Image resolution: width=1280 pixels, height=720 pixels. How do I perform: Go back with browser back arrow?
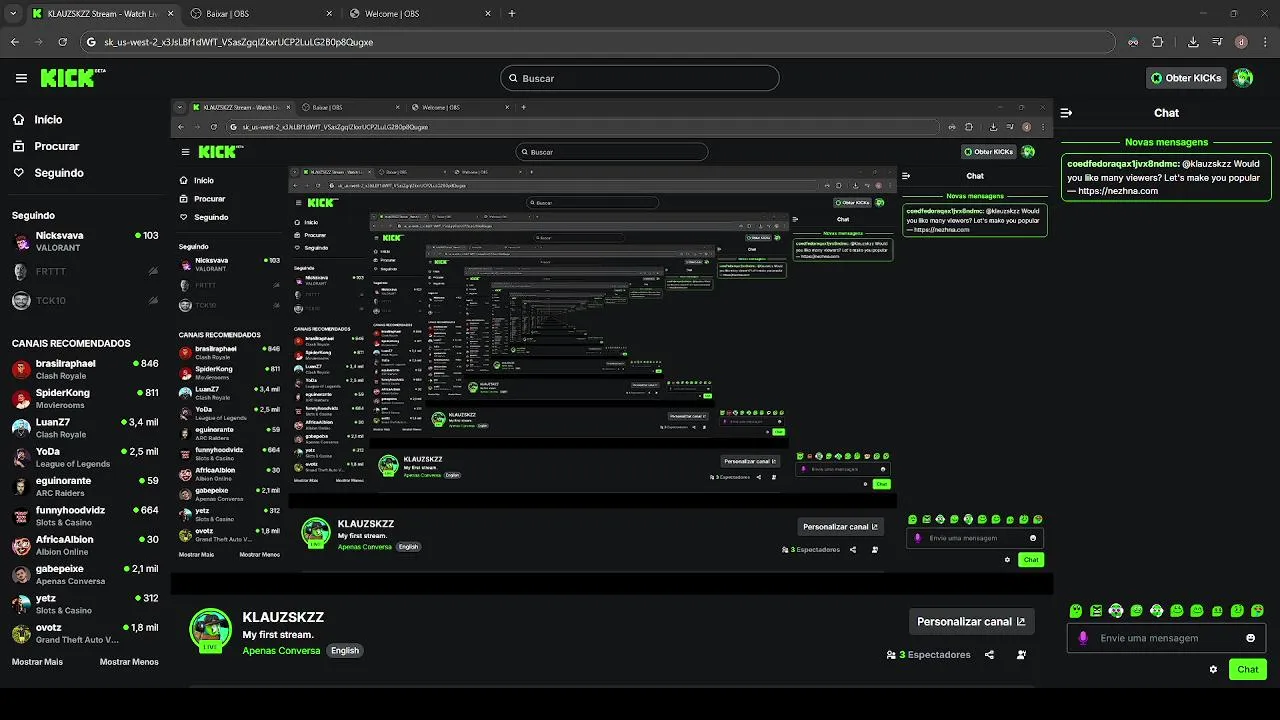(x=14, y=42)
